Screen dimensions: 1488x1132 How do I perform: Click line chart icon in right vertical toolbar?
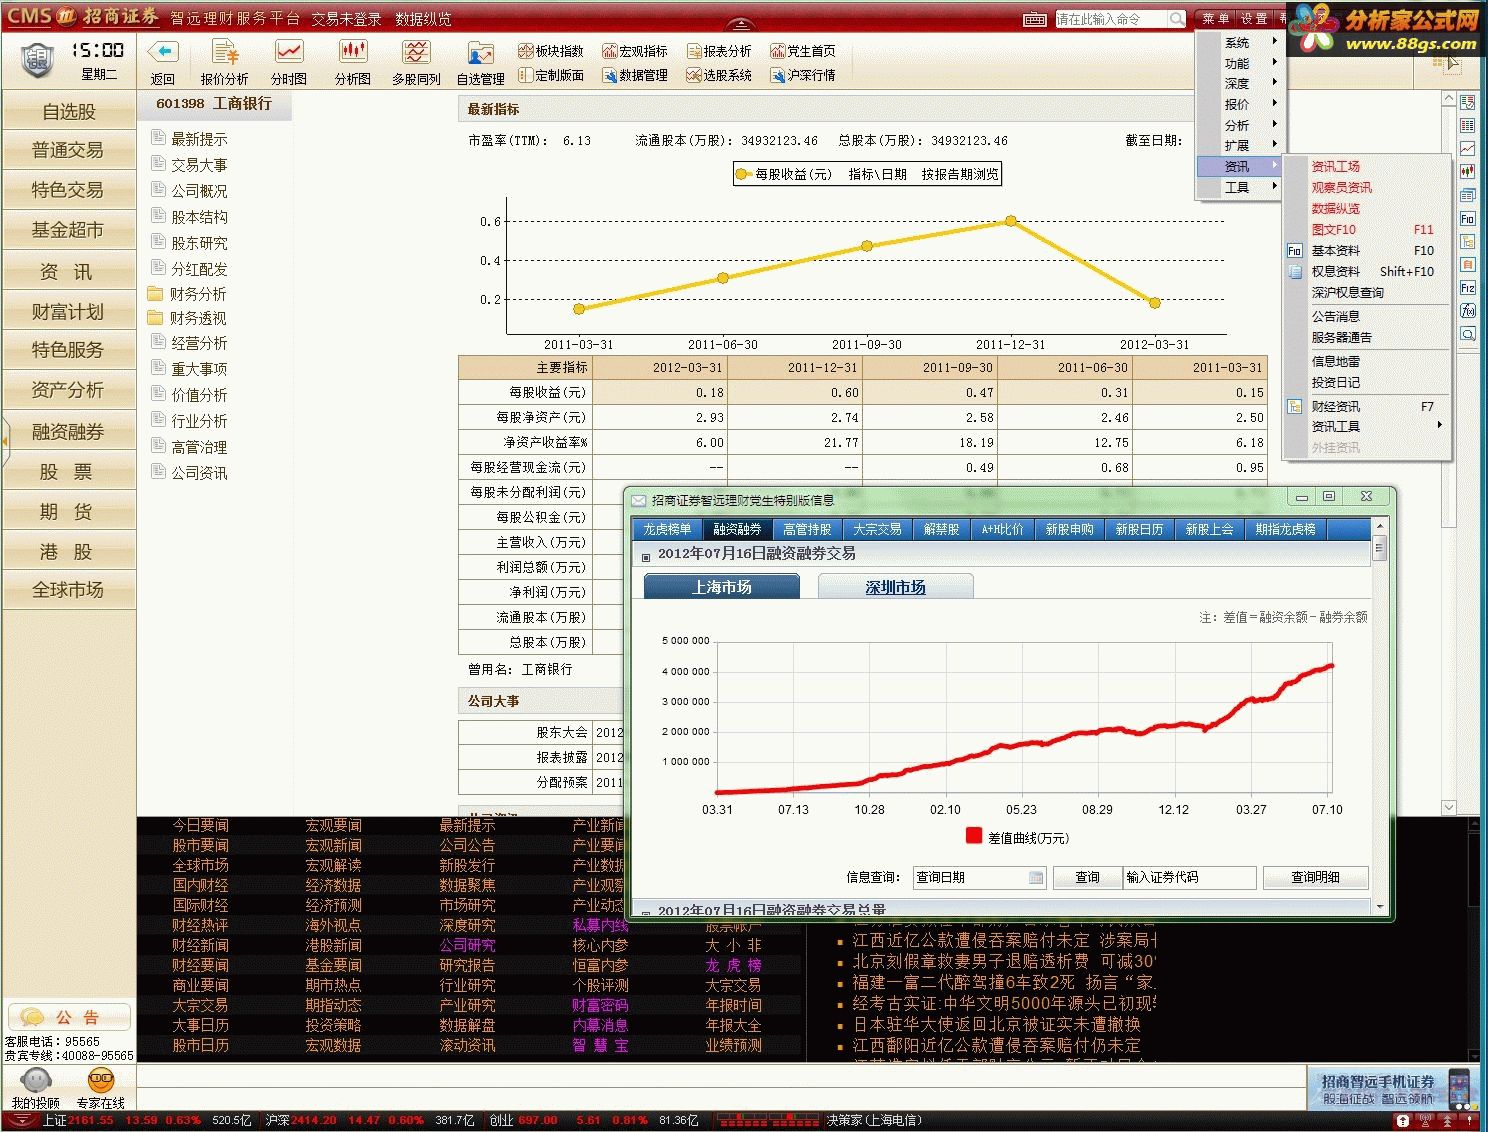(1467, 148)
